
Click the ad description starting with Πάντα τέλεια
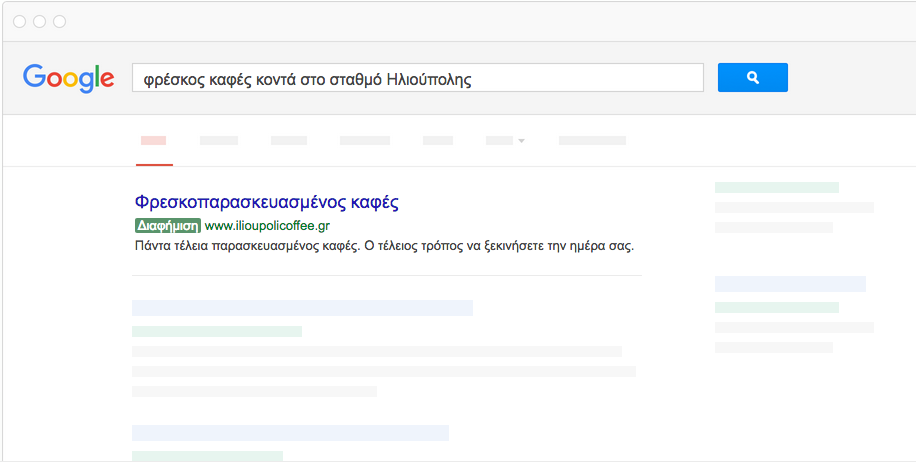[x=384, y=246]
